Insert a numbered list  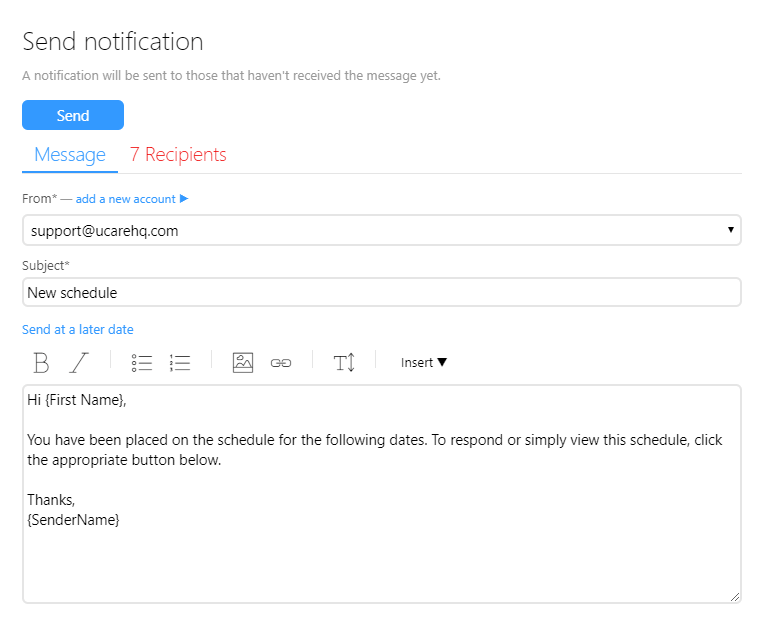coord(180,362)
